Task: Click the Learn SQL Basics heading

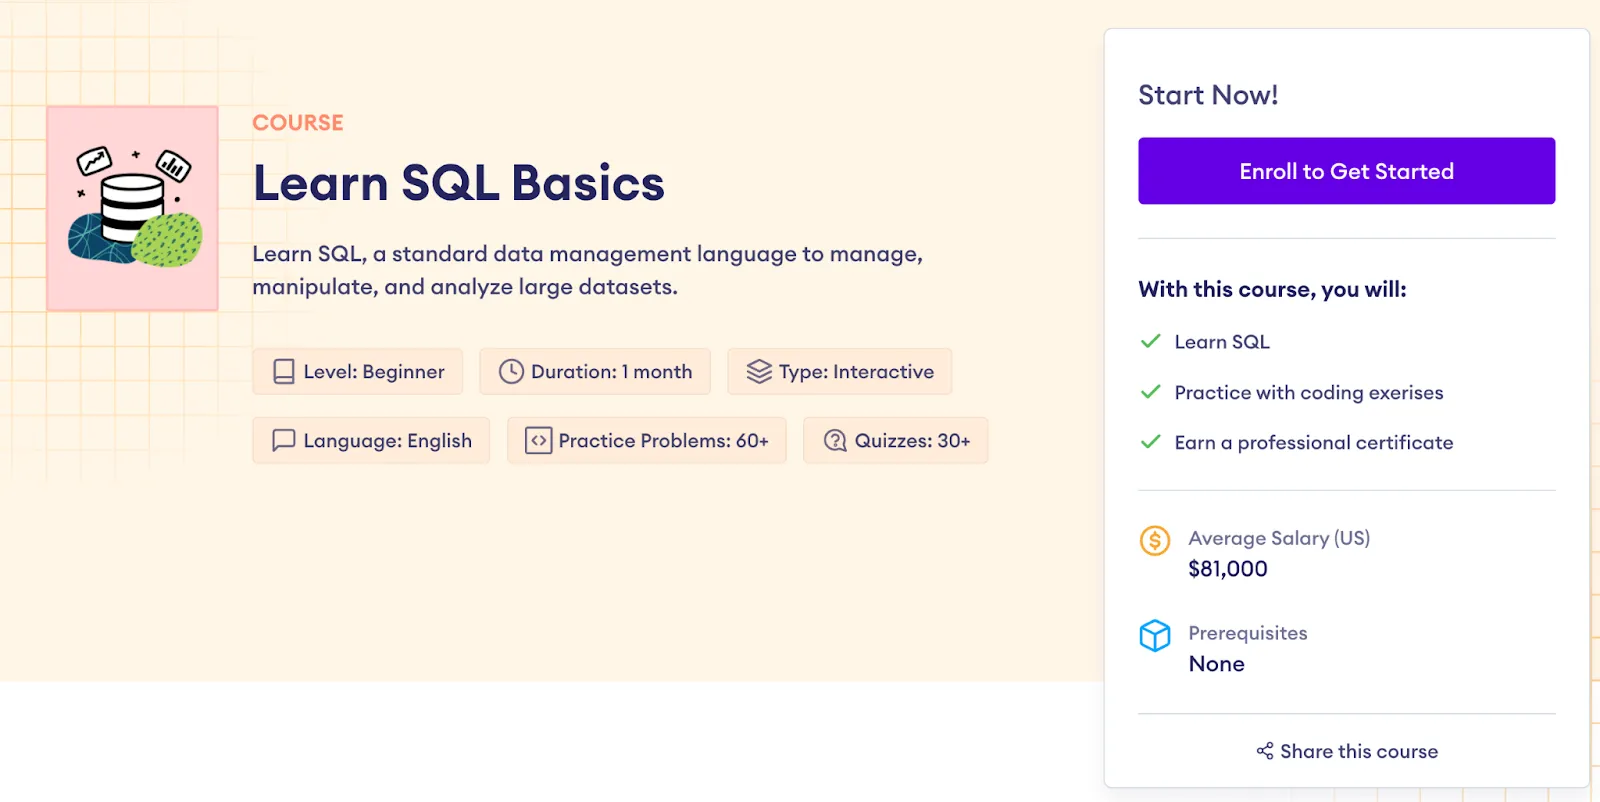Action: pos(459,183)
